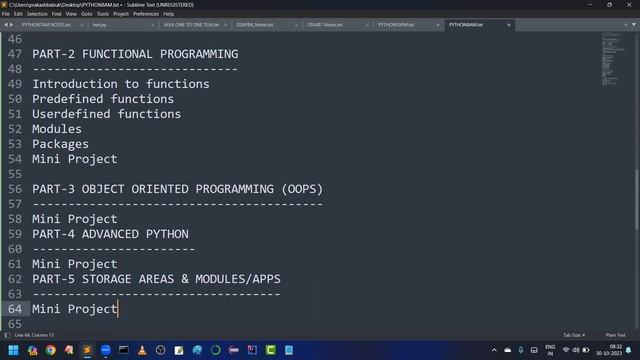The width and height of the screenshot is (640, 360).
Task: Click the blue round taskbar icon next to Sublime
Action: coord(105,350)
